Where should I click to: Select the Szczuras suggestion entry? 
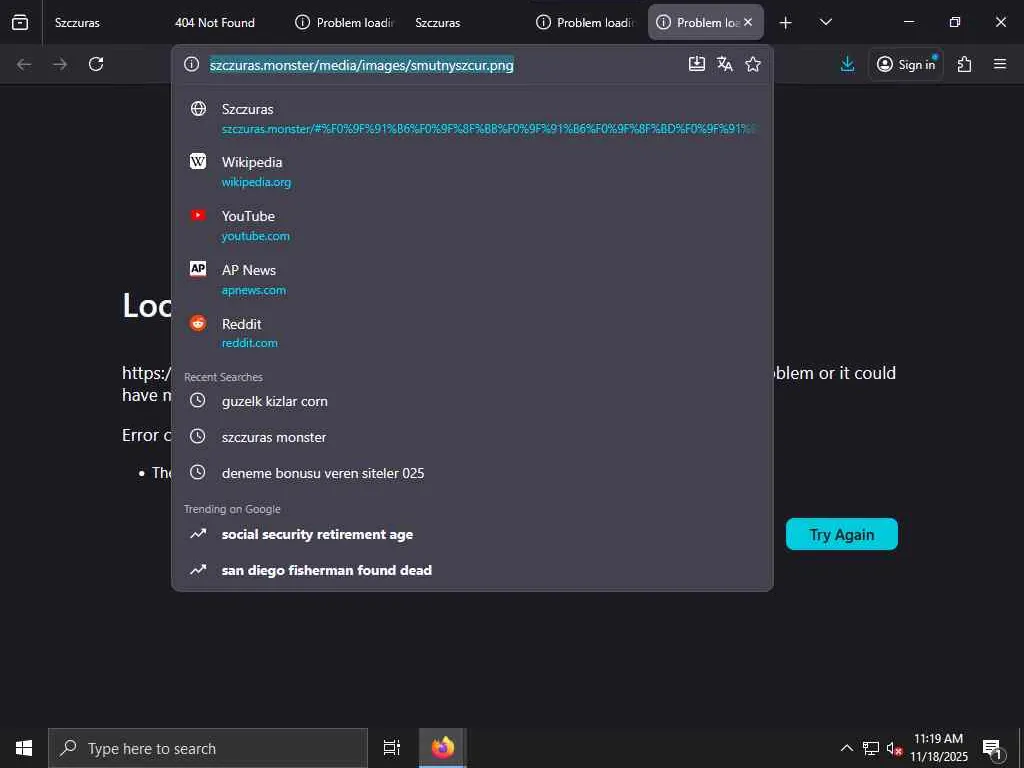(472, 118)
